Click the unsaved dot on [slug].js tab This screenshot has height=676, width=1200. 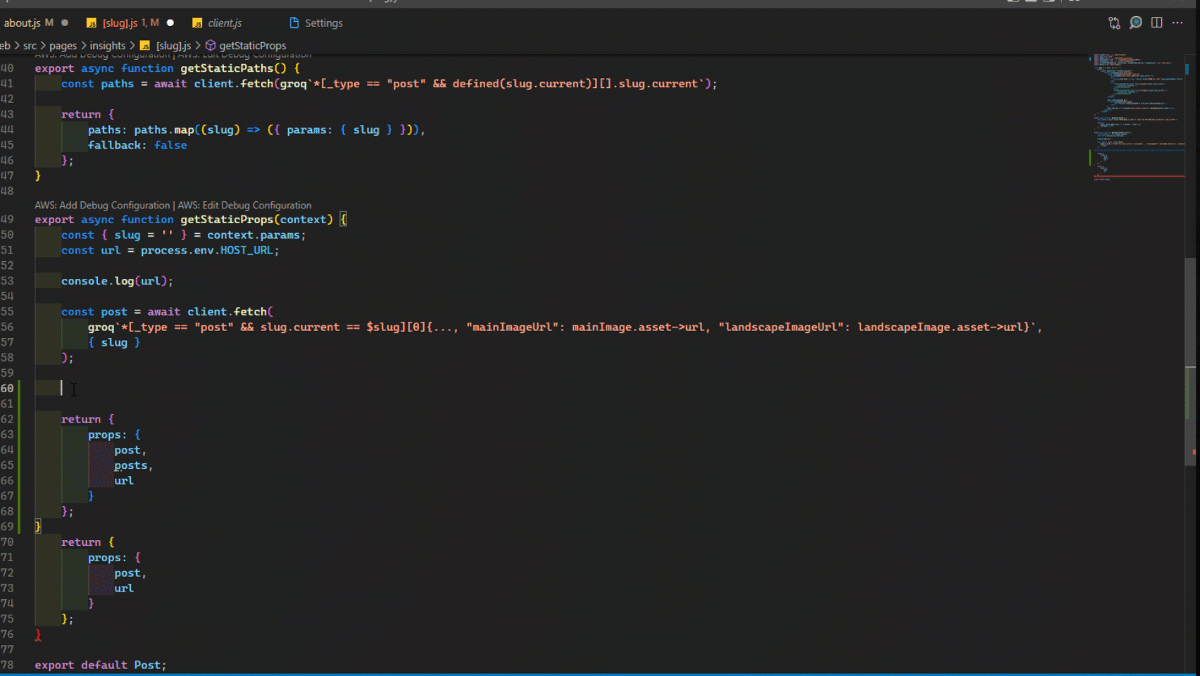tap(170, 22)
